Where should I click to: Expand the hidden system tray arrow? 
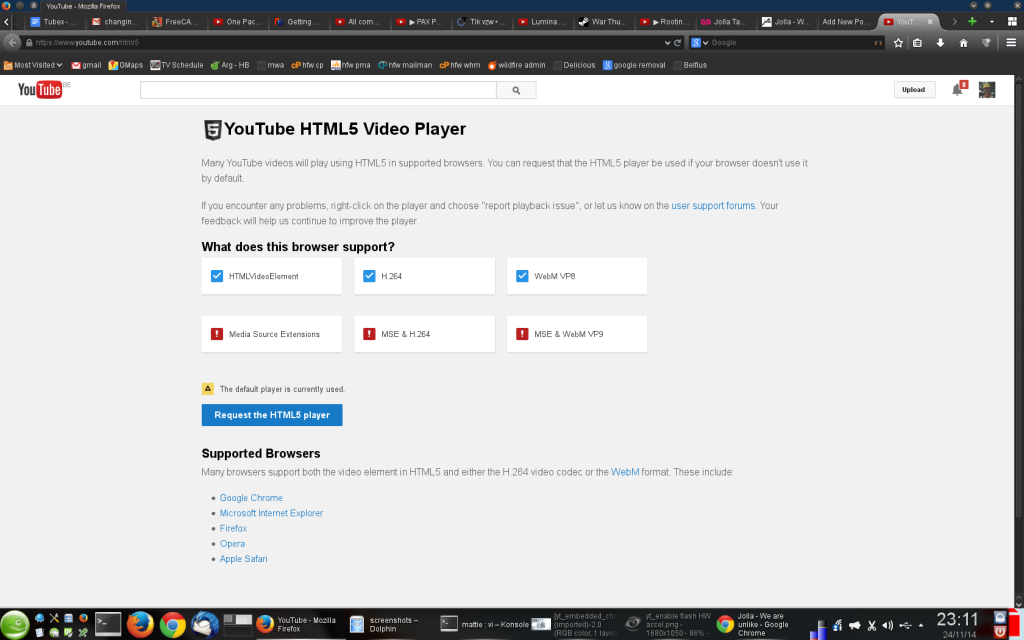pos(921,626)
